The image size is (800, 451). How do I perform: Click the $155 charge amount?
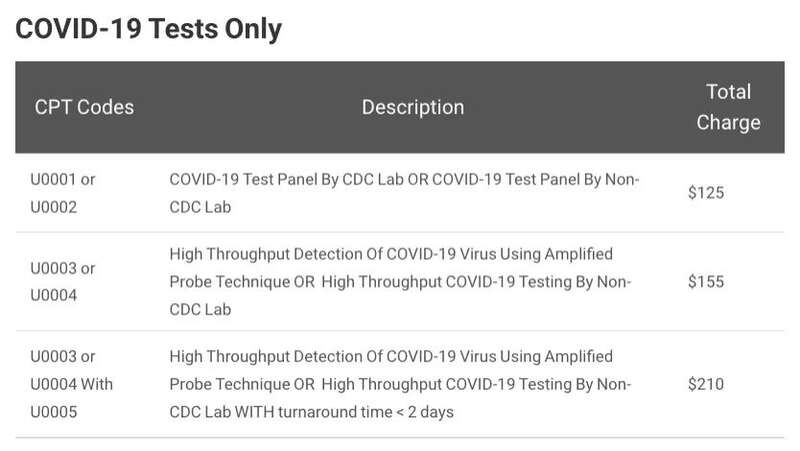(706, 282)
